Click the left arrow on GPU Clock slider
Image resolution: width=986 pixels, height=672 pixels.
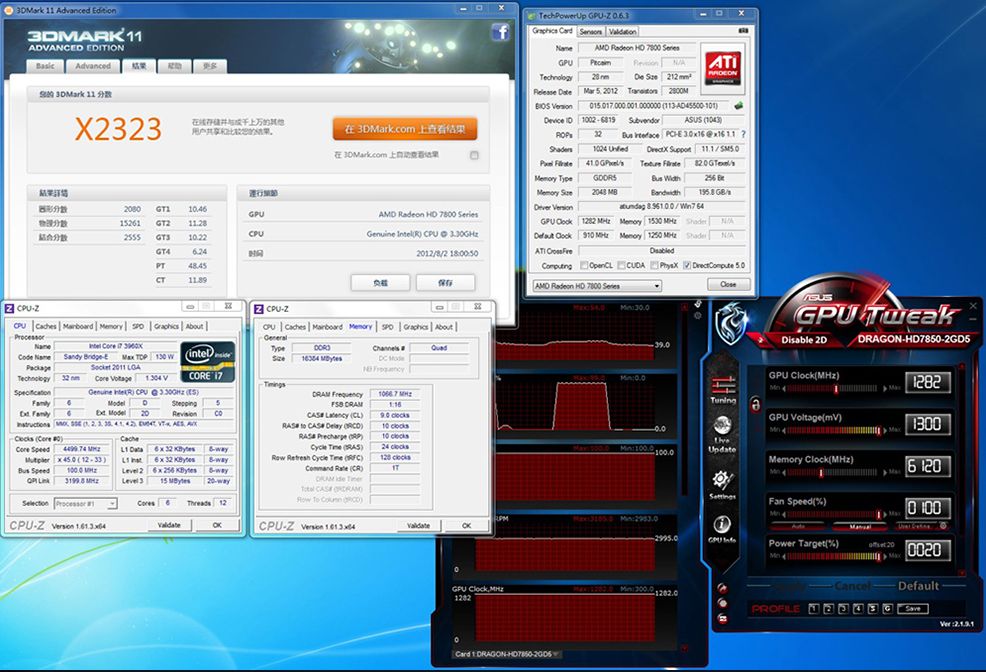tap(784, 388)
